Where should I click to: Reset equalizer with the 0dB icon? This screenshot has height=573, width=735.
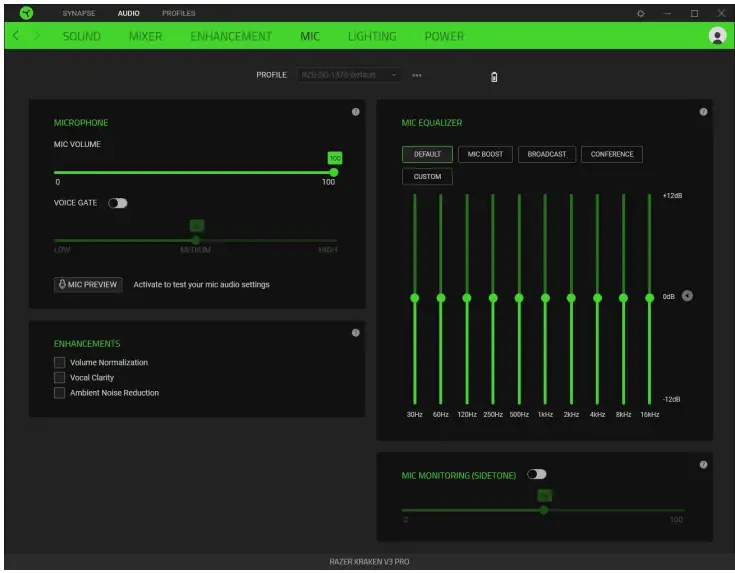pyautogui.click(x=687, y=297)
